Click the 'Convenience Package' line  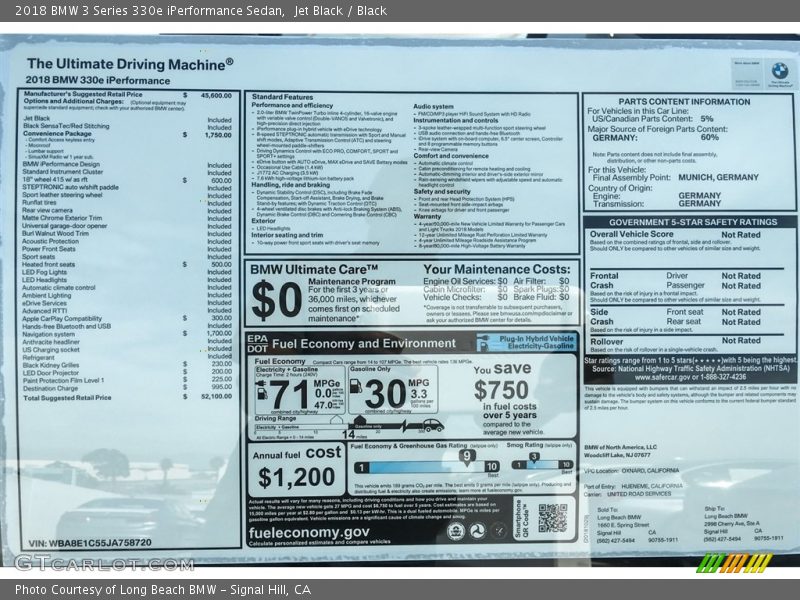[57, 134]
